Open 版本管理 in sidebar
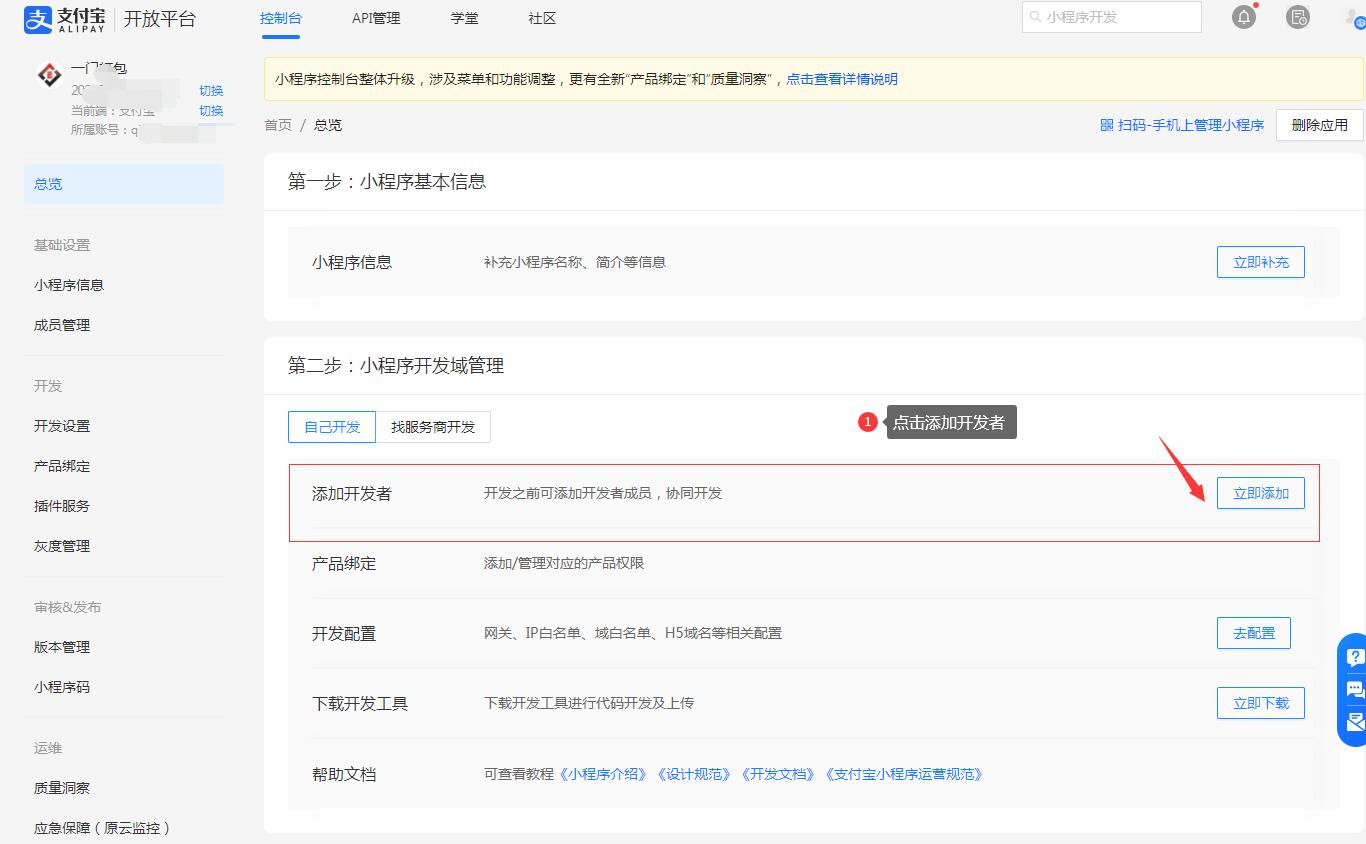 (62, 647)
